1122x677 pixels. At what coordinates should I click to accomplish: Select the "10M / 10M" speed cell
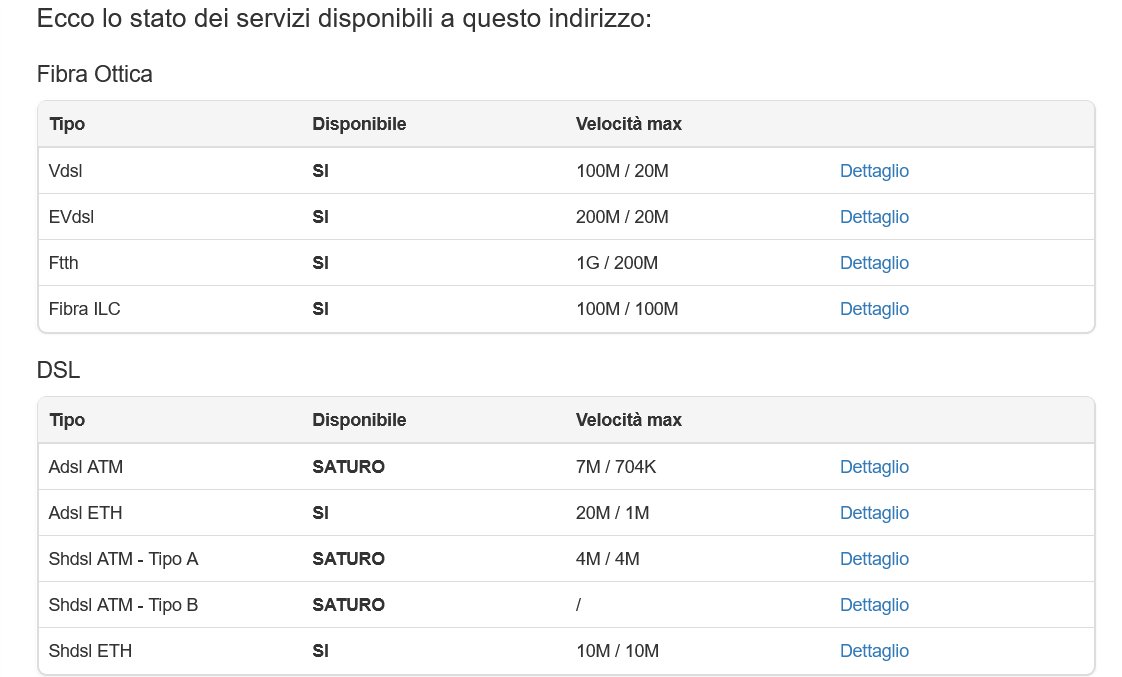click(617, 651)
